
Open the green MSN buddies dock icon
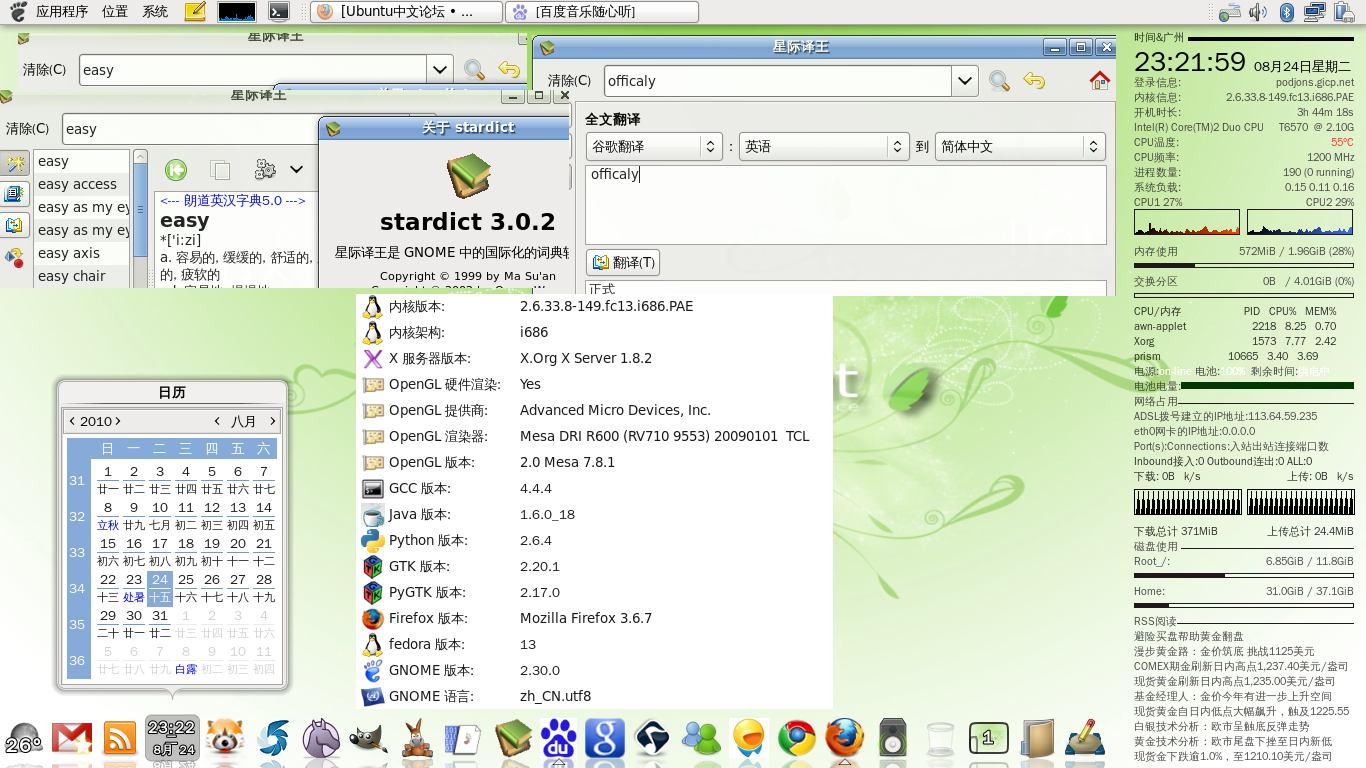click(701, 739)
